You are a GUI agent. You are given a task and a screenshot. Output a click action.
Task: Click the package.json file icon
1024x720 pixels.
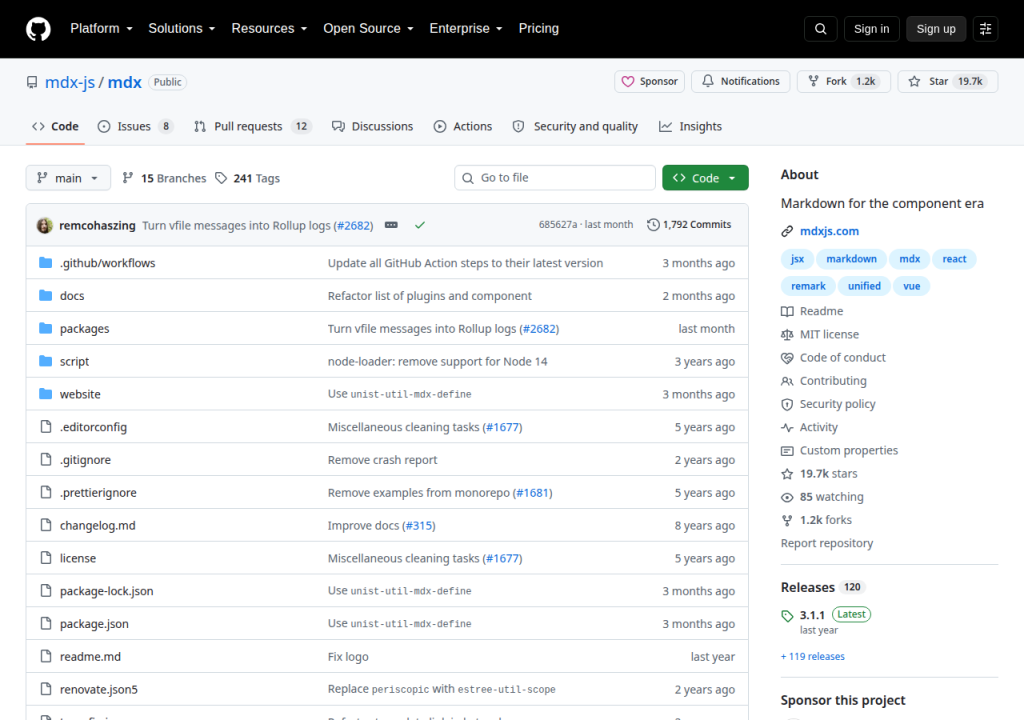(46, 623)
